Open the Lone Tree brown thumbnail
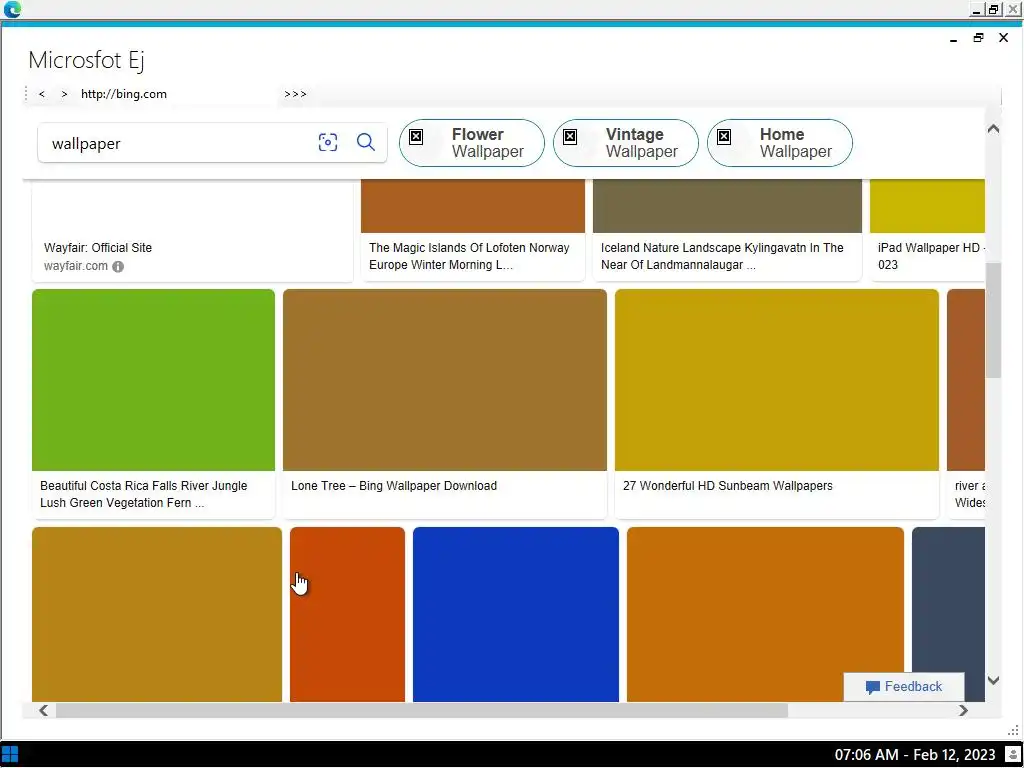 click(445, 379)
